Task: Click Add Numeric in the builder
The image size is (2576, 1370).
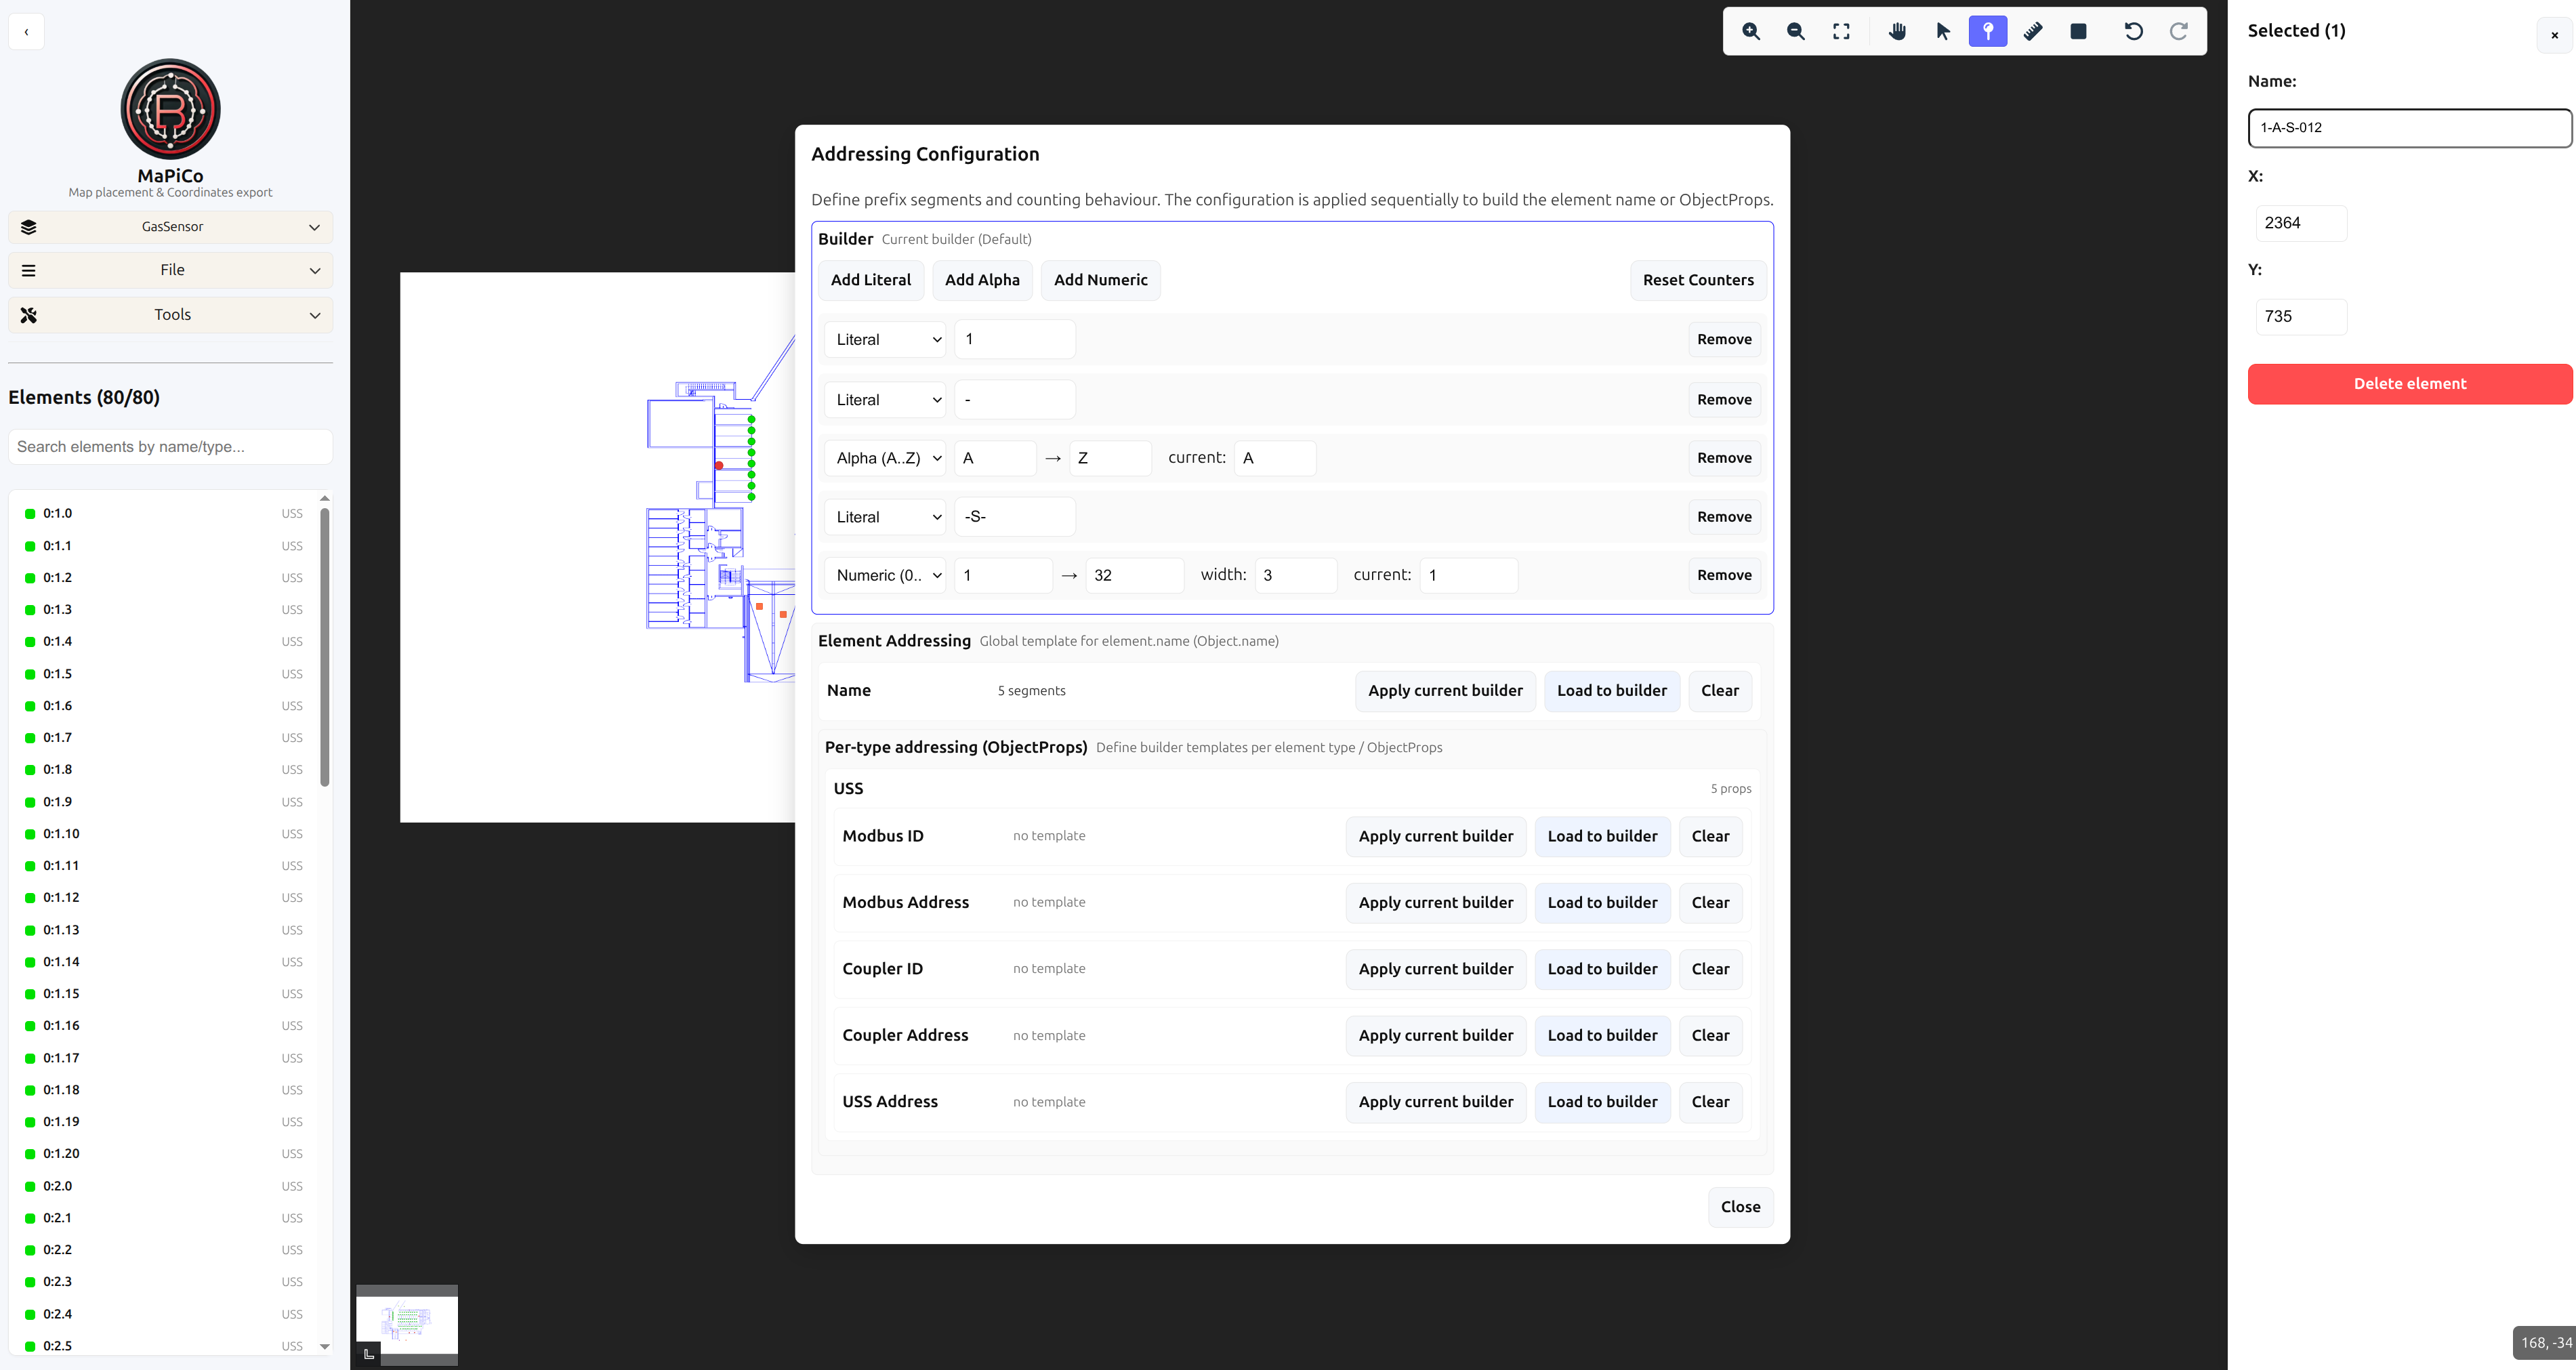Action: coord(1100,280)
